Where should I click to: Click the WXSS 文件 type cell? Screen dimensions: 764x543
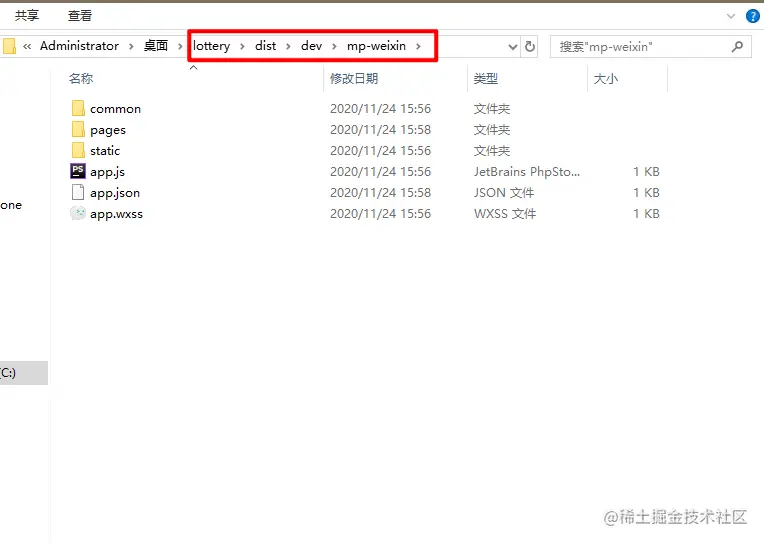[x=505, y=213]
